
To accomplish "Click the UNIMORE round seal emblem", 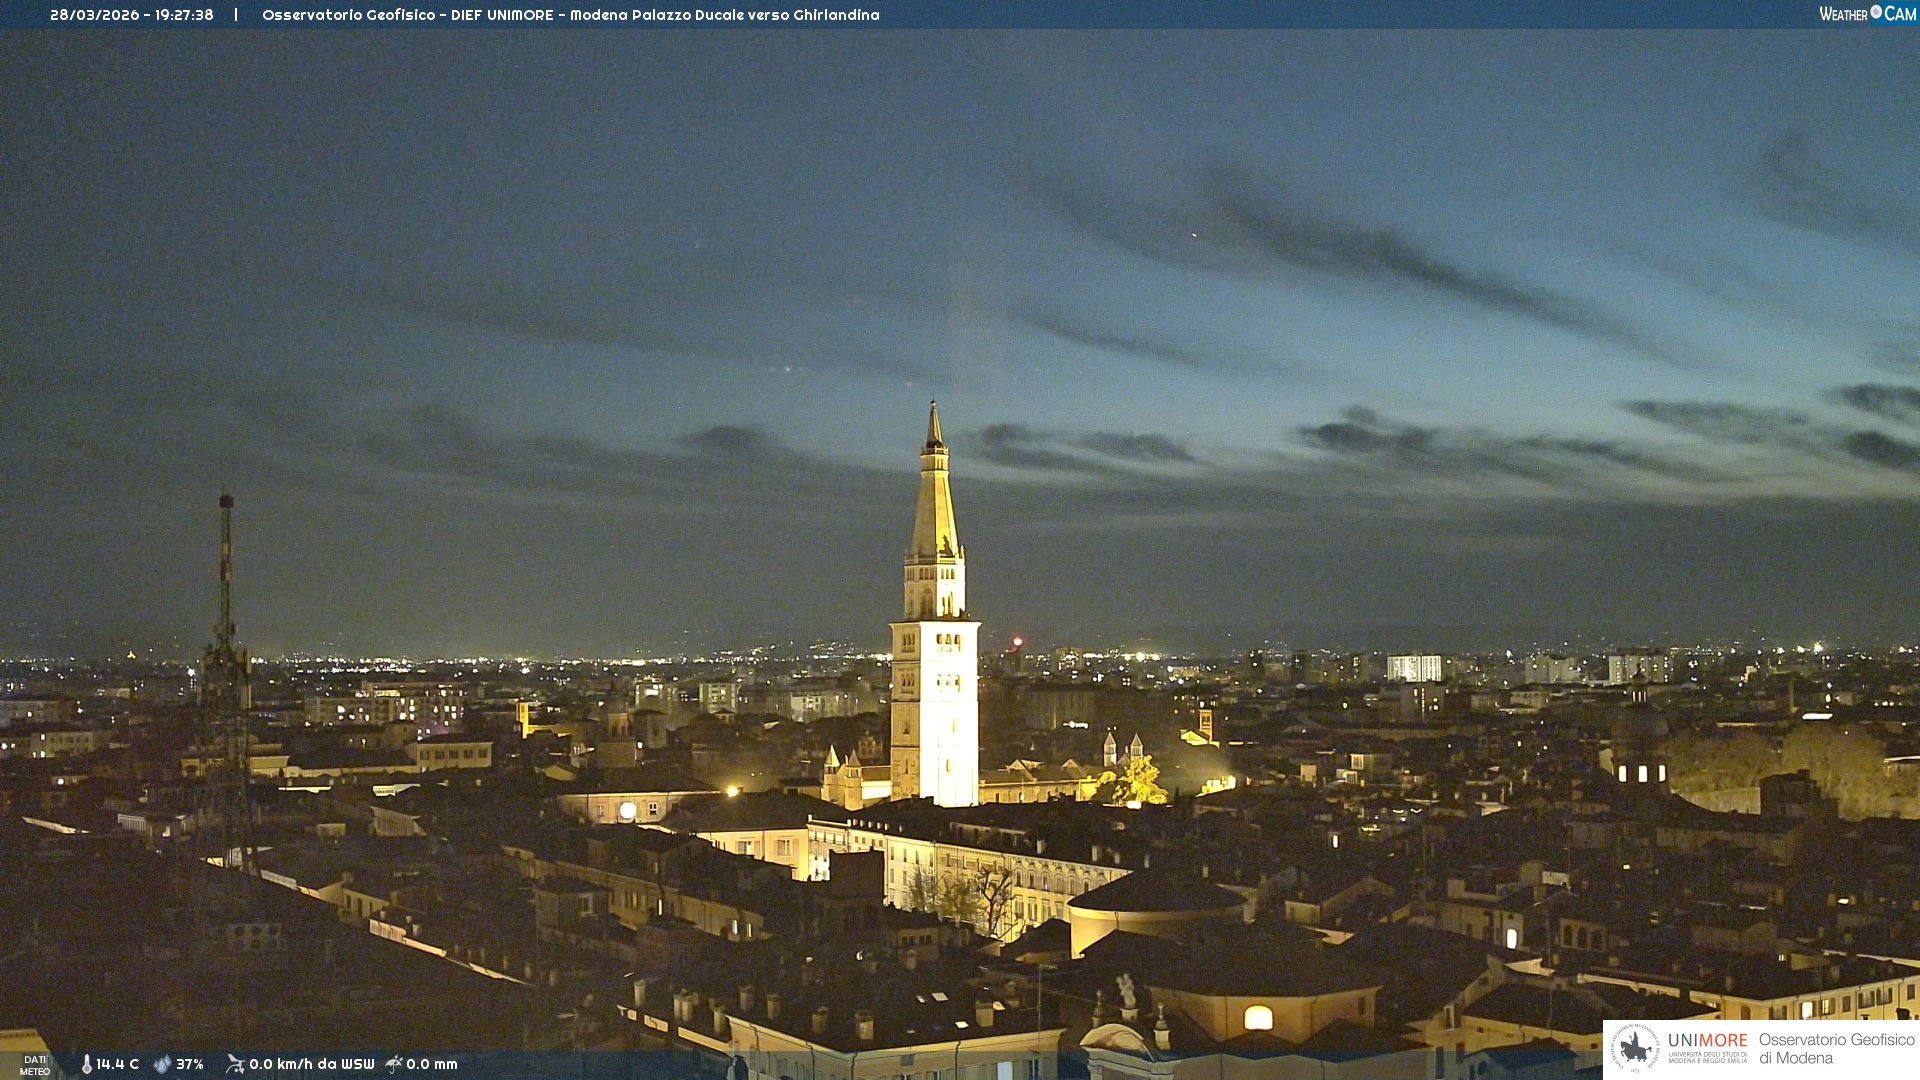I will [x=1634, y=1048].
